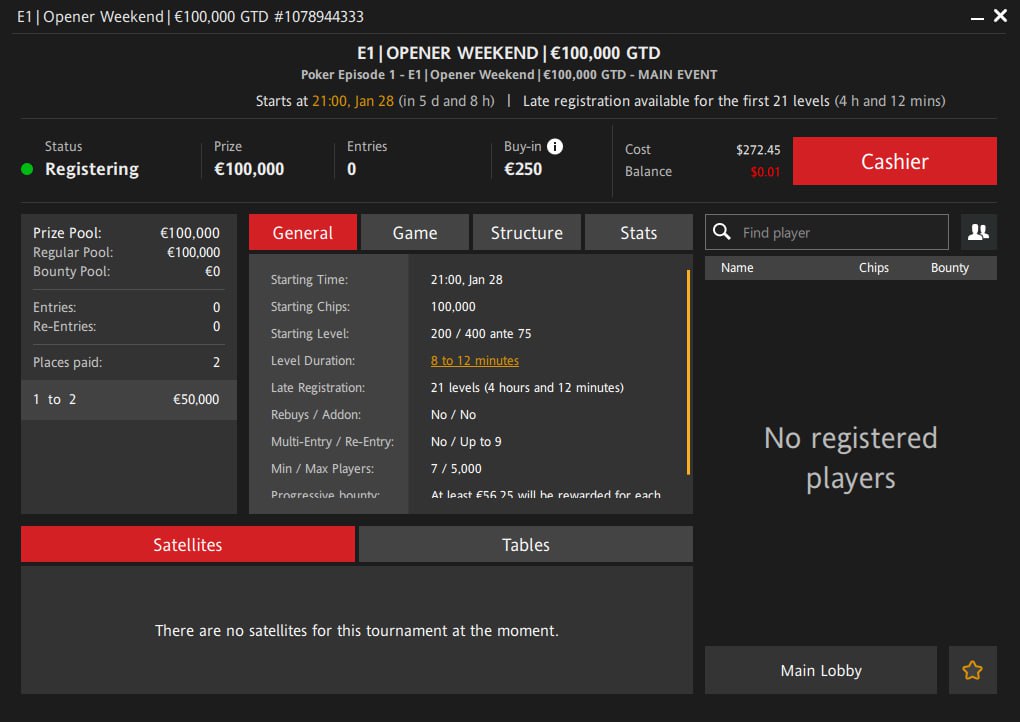Click Rebuys / Addon 'No / No' value
Viewport: 1020px width, 722px height.
click(x=453, y=414)
